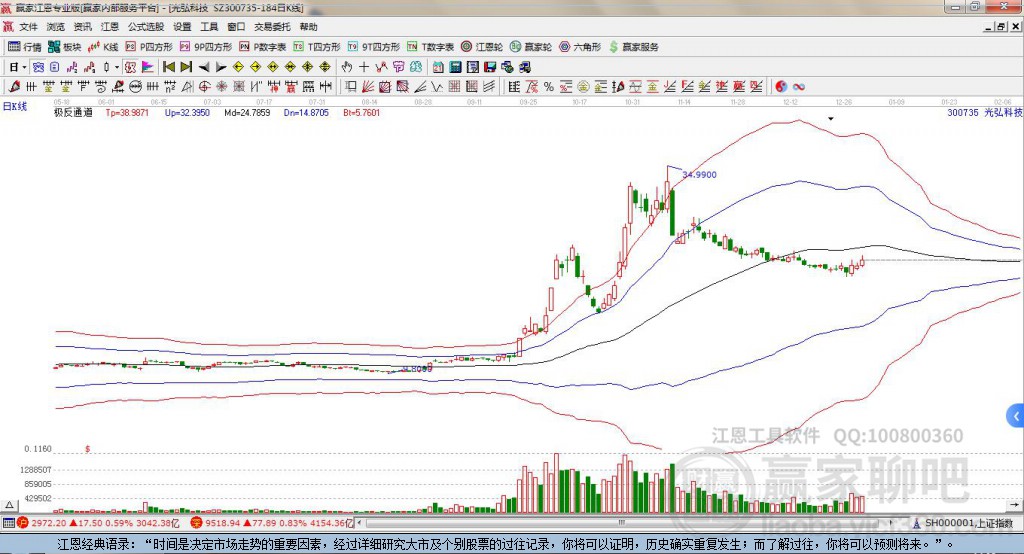
Task: Open the 9T四方形 tool
Action: click(374, 47)
